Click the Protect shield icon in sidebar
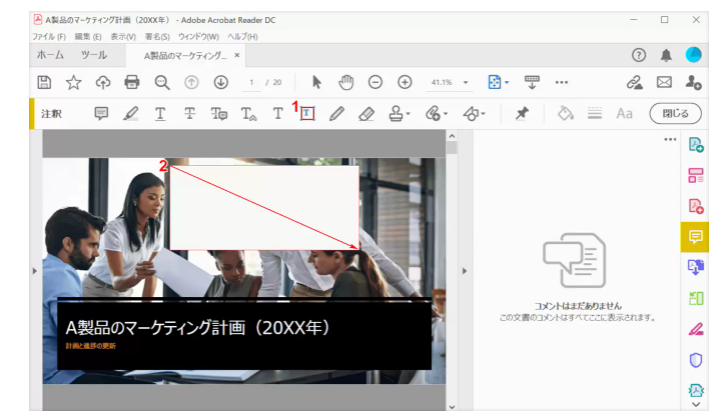The height and width of the screenshot is (418, 726). [x=696, y=360]
